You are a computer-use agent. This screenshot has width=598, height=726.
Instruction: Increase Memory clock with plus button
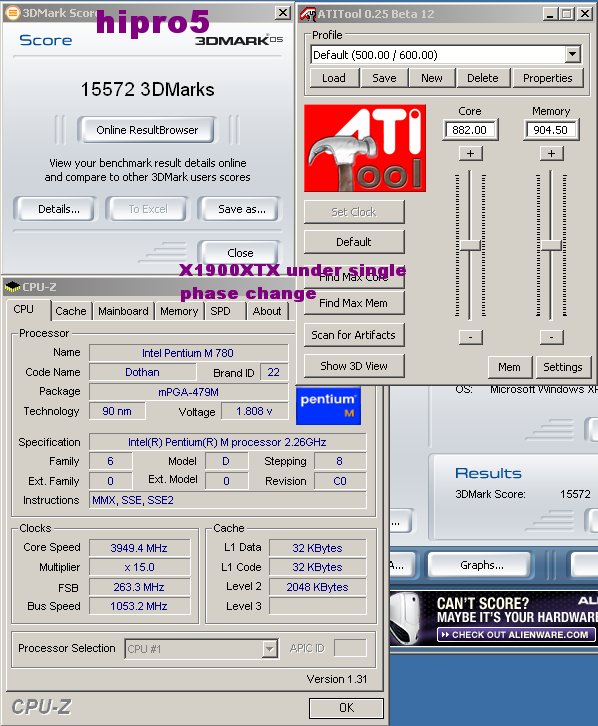(551, 153)
